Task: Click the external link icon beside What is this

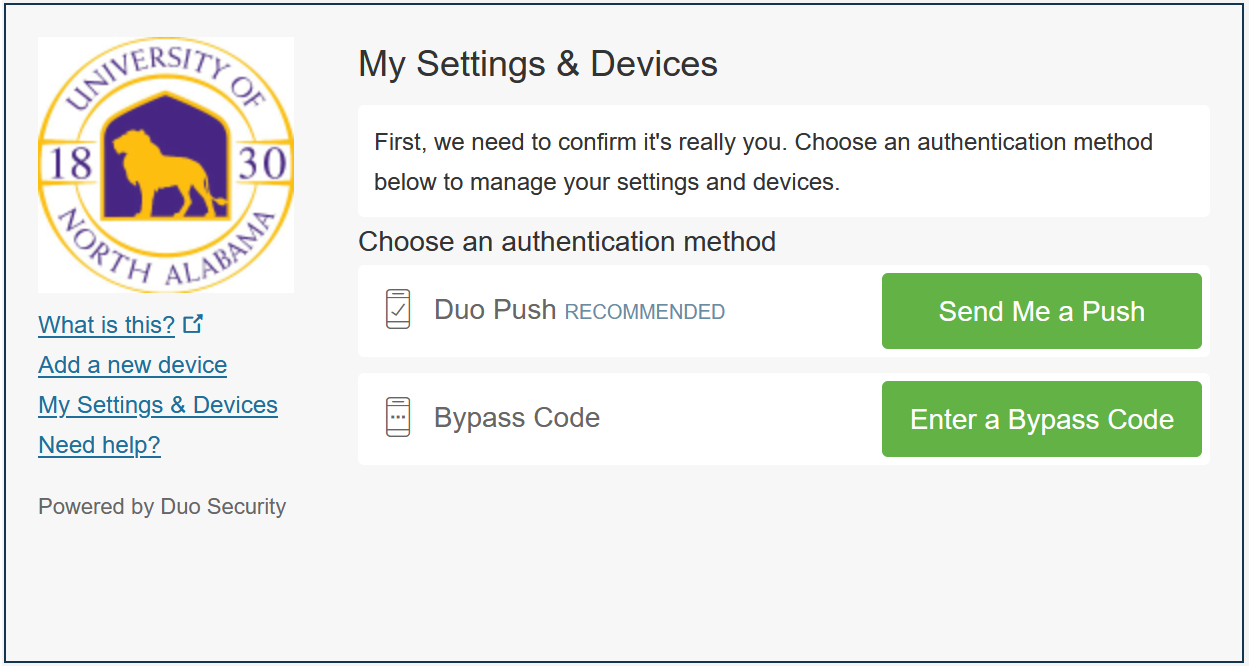Action: (x=194, y=324)
